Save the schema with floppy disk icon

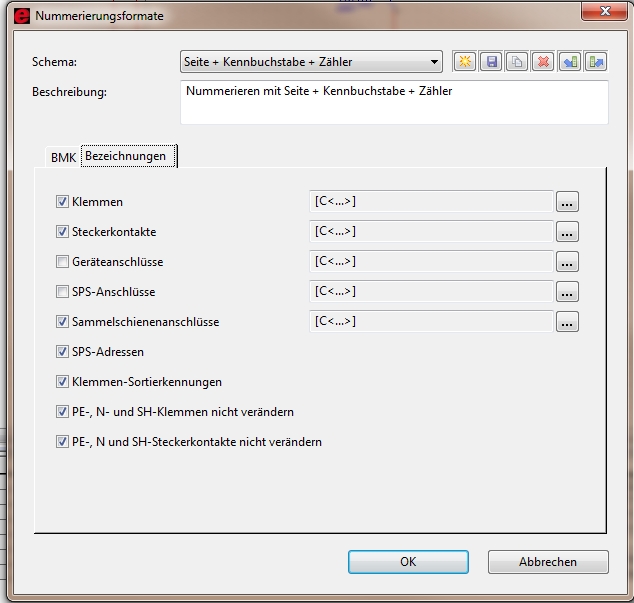[491, 62]
